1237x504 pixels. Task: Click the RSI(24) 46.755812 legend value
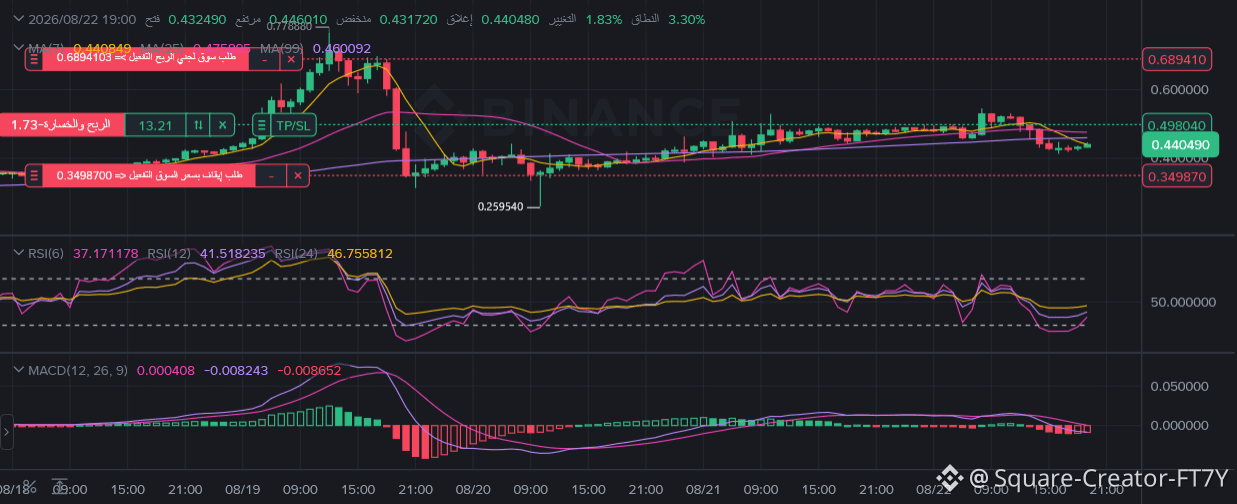point(359,253)
